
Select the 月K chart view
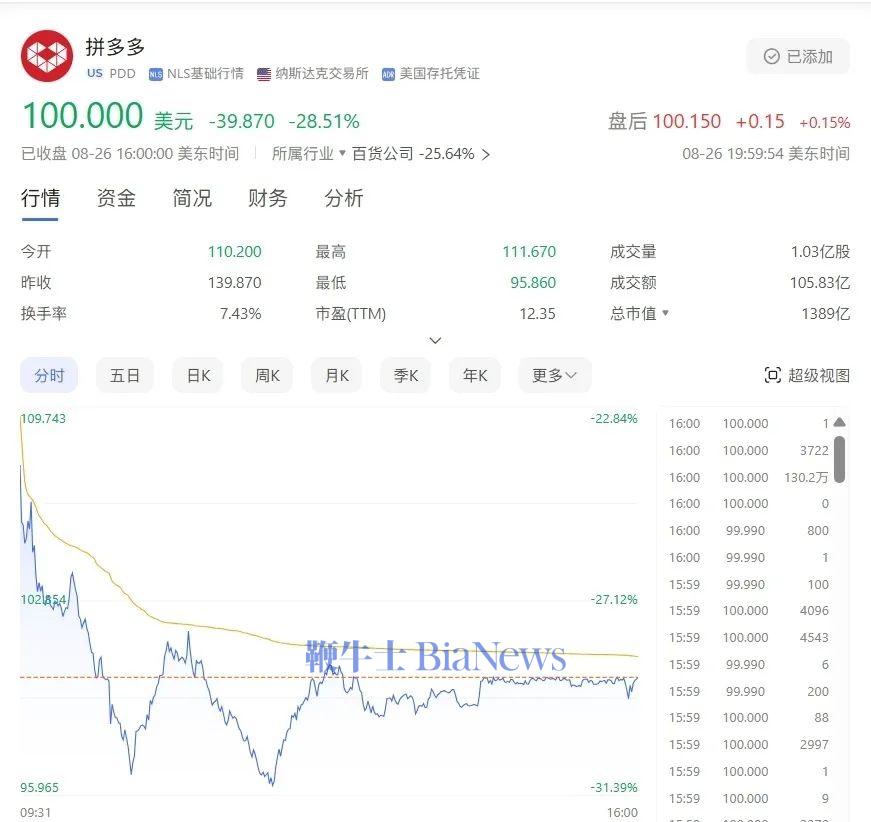pyautogui.click(x=337, y=375)
